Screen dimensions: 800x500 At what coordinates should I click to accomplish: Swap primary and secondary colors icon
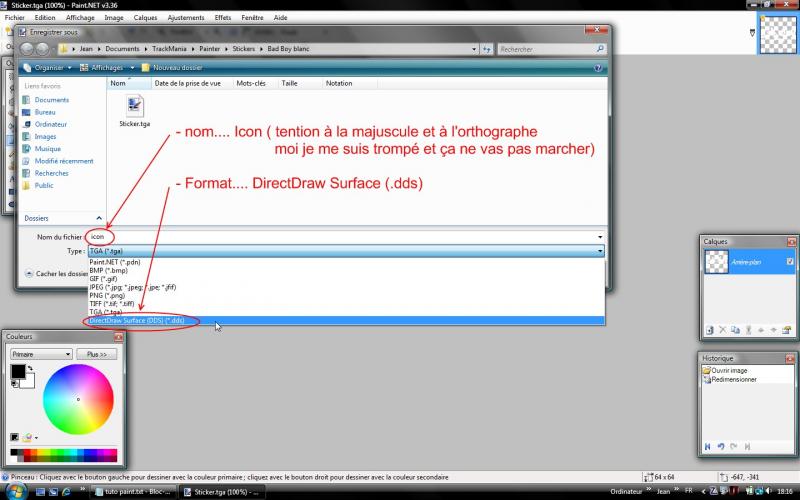point(30,368)
